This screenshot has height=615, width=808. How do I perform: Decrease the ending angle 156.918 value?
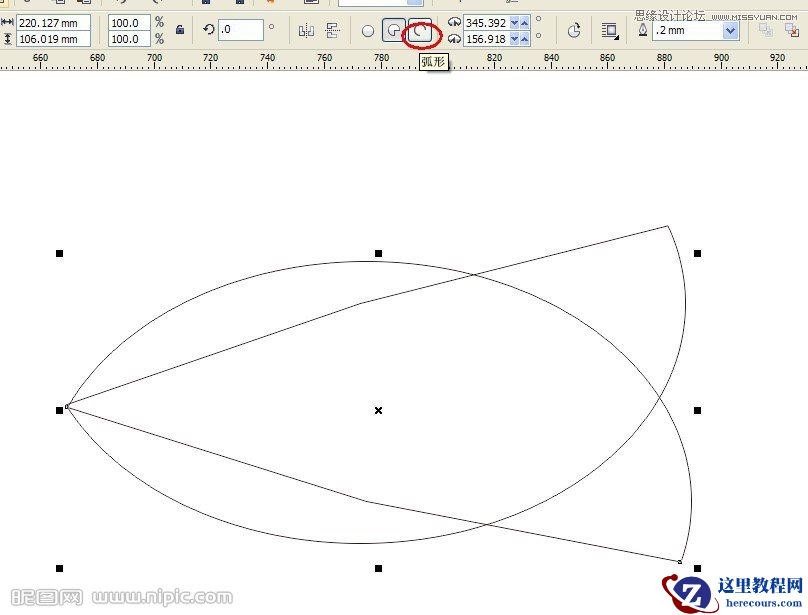tap(514, 39)
